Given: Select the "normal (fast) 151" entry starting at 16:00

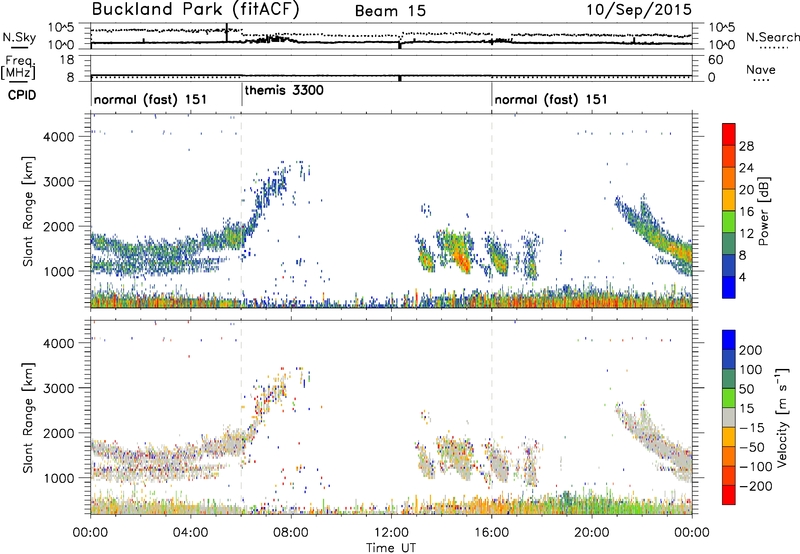Looking at the screenshot, I should click(x=551, y=99).
